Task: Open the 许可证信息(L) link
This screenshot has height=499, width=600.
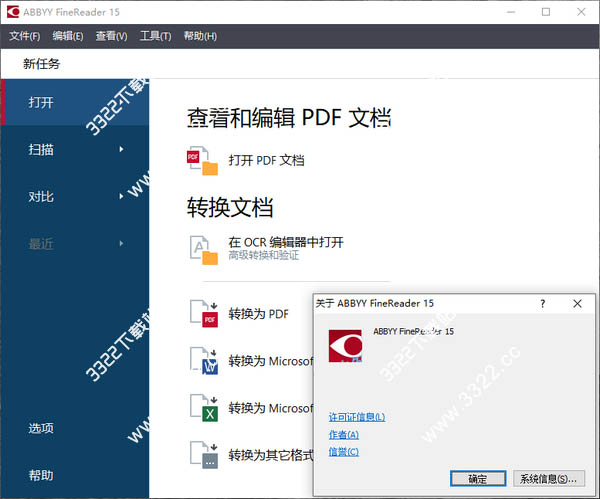Action: 356,417
